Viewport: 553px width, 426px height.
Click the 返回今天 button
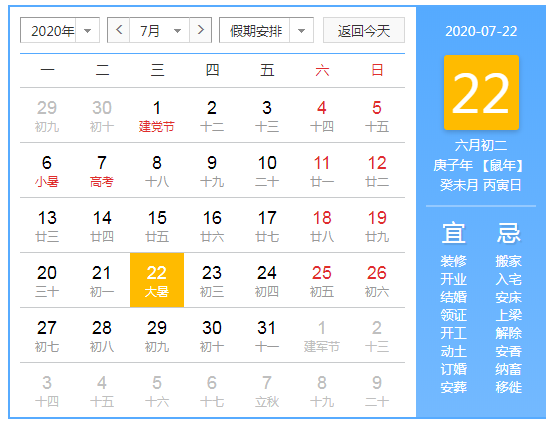click(364, 30)
